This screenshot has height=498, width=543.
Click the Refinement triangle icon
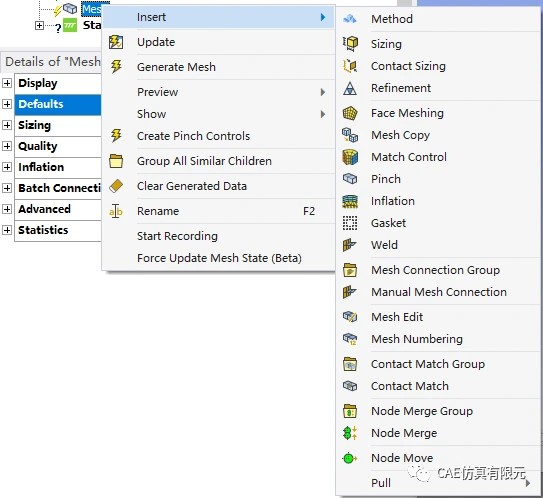point(350,88)
